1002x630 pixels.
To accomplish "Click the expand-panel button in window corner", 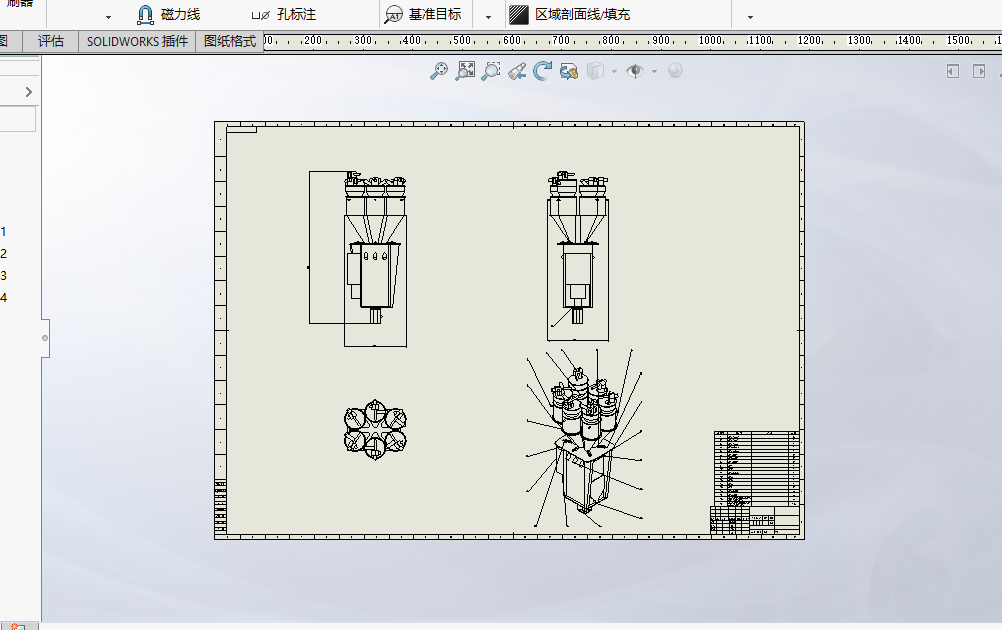I will pyautogui.click(x=979, y=71).
